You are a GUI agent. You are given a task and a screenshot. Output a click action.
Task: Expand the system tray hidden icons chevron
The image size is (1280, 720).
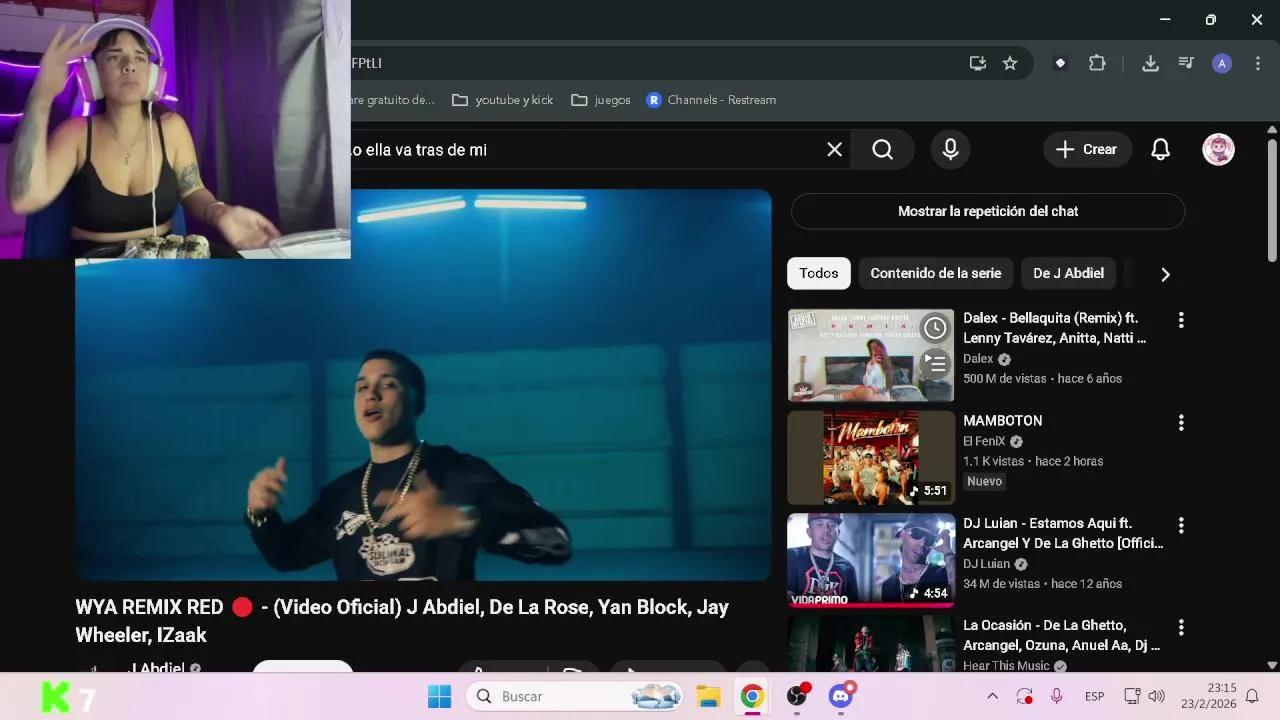(992, 696)
